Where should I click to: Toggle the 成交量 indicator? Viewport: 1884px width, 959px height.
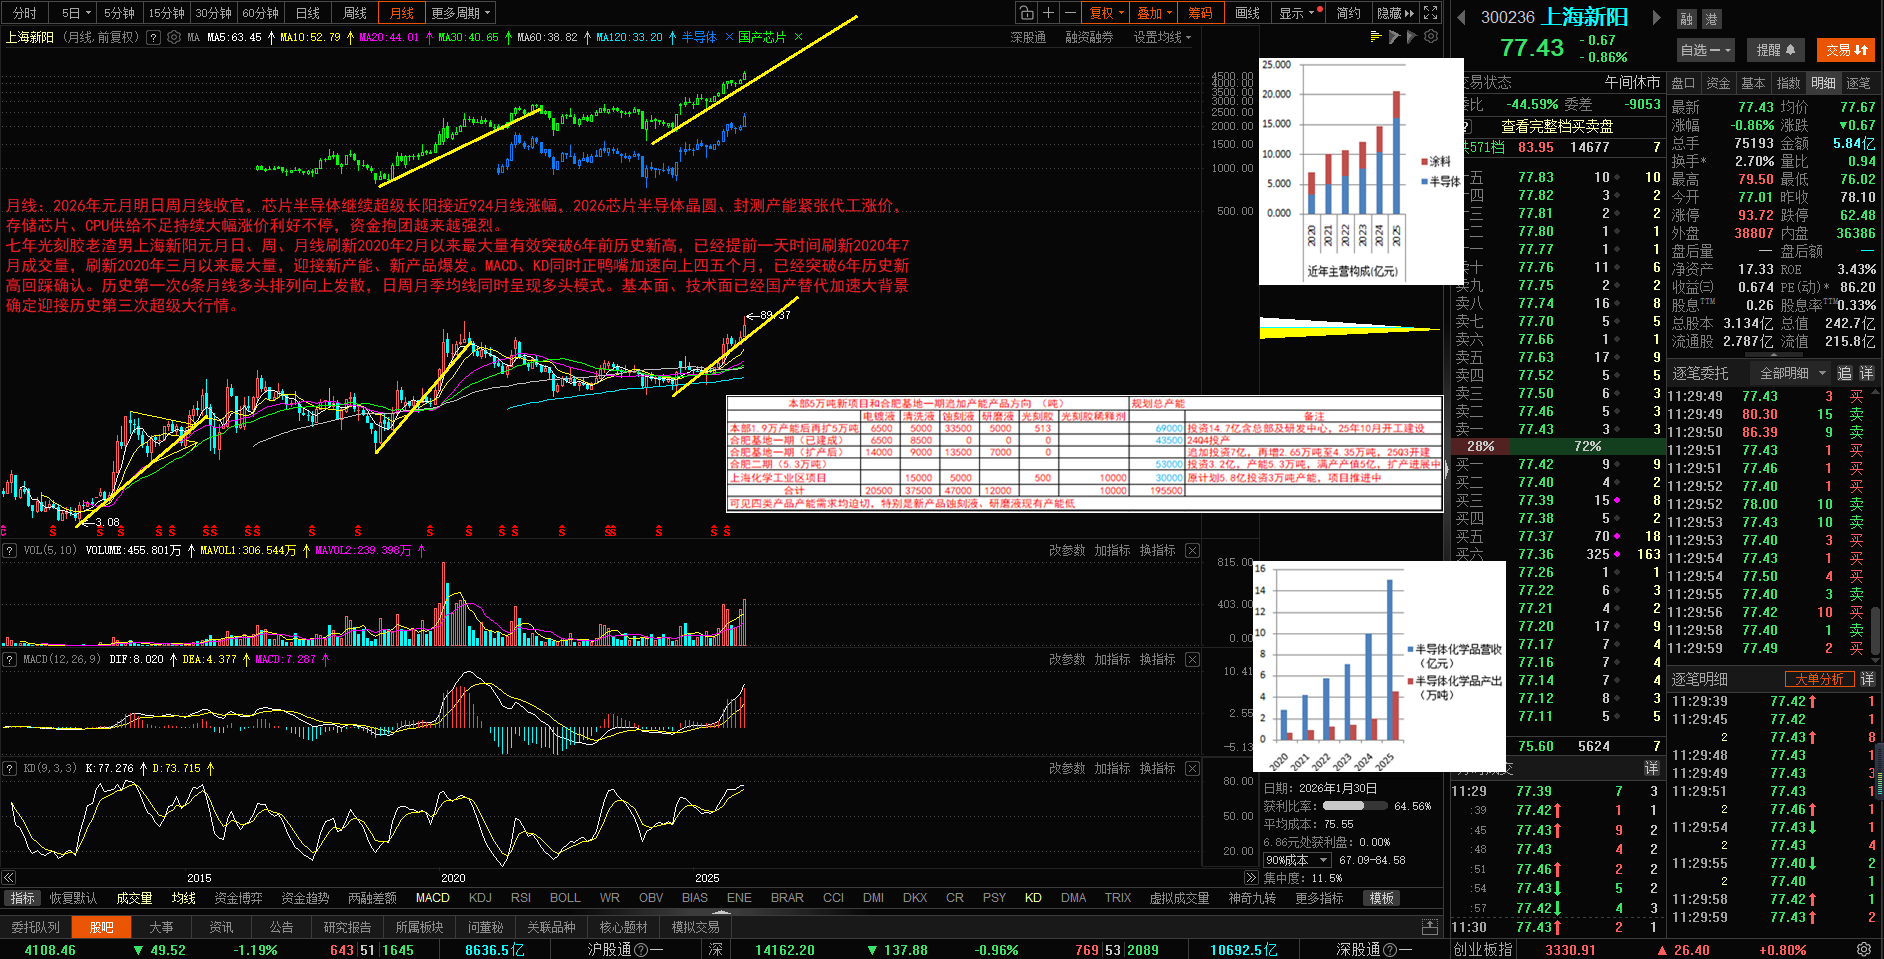(134, 898)
